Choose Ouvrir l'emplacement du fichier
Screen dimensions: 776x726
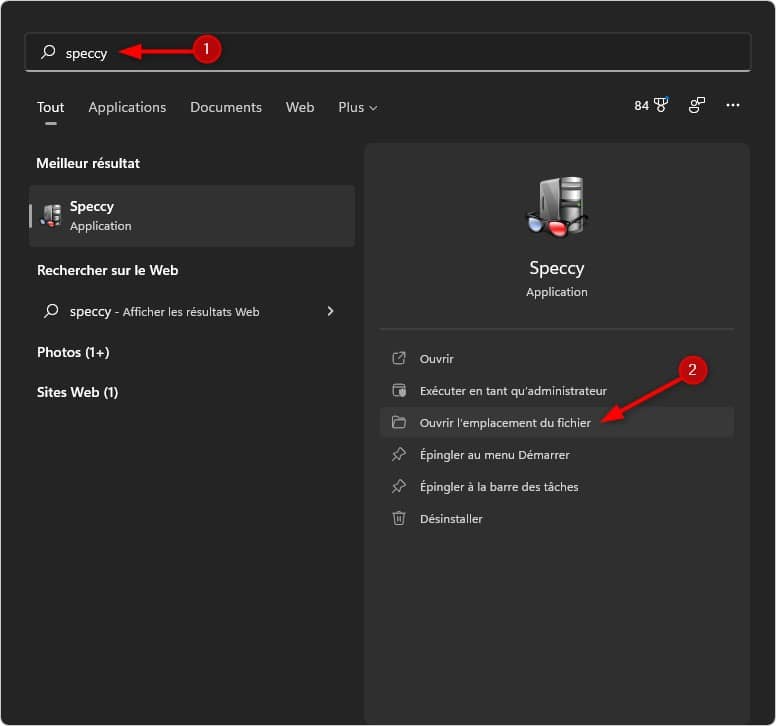(x=557, y=422)
